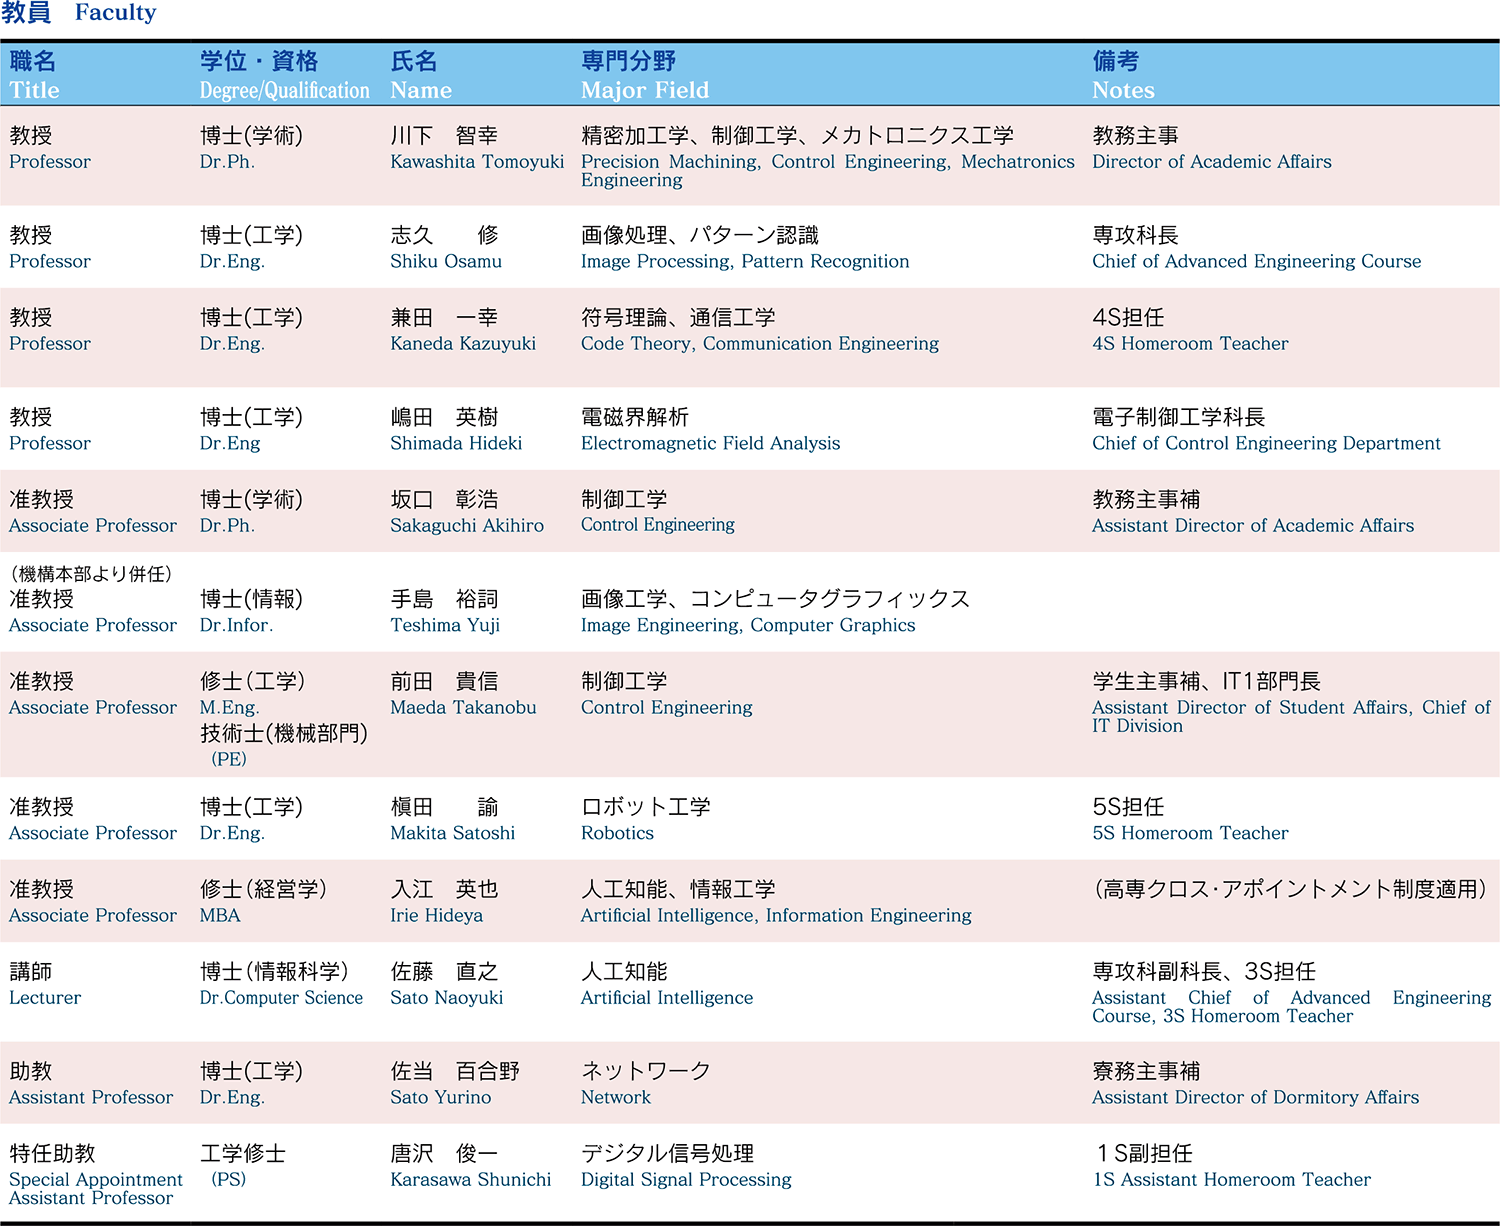
Task: Select the 'Degree/Qualification' column header
Action: point(285,90)
